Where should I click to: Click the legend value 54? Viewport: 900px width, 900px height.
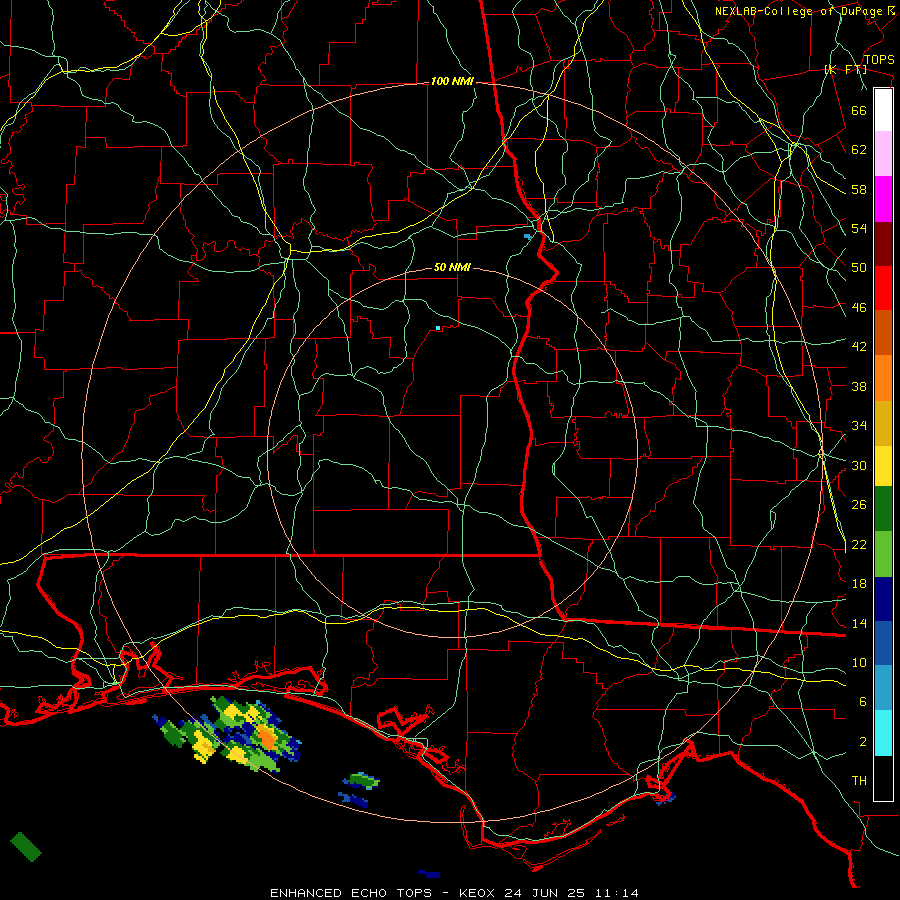[x=859, y=228]
